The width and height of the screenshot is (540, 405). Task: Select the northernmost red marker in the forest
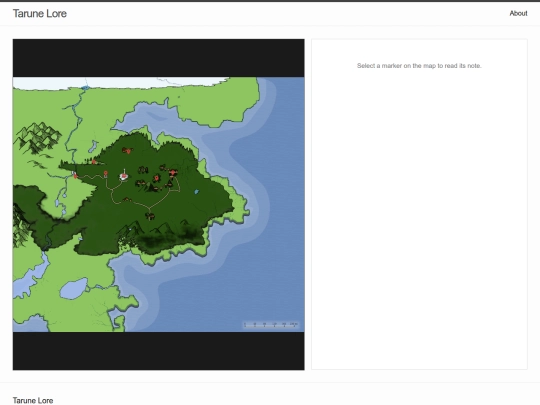tap(128, 151)
